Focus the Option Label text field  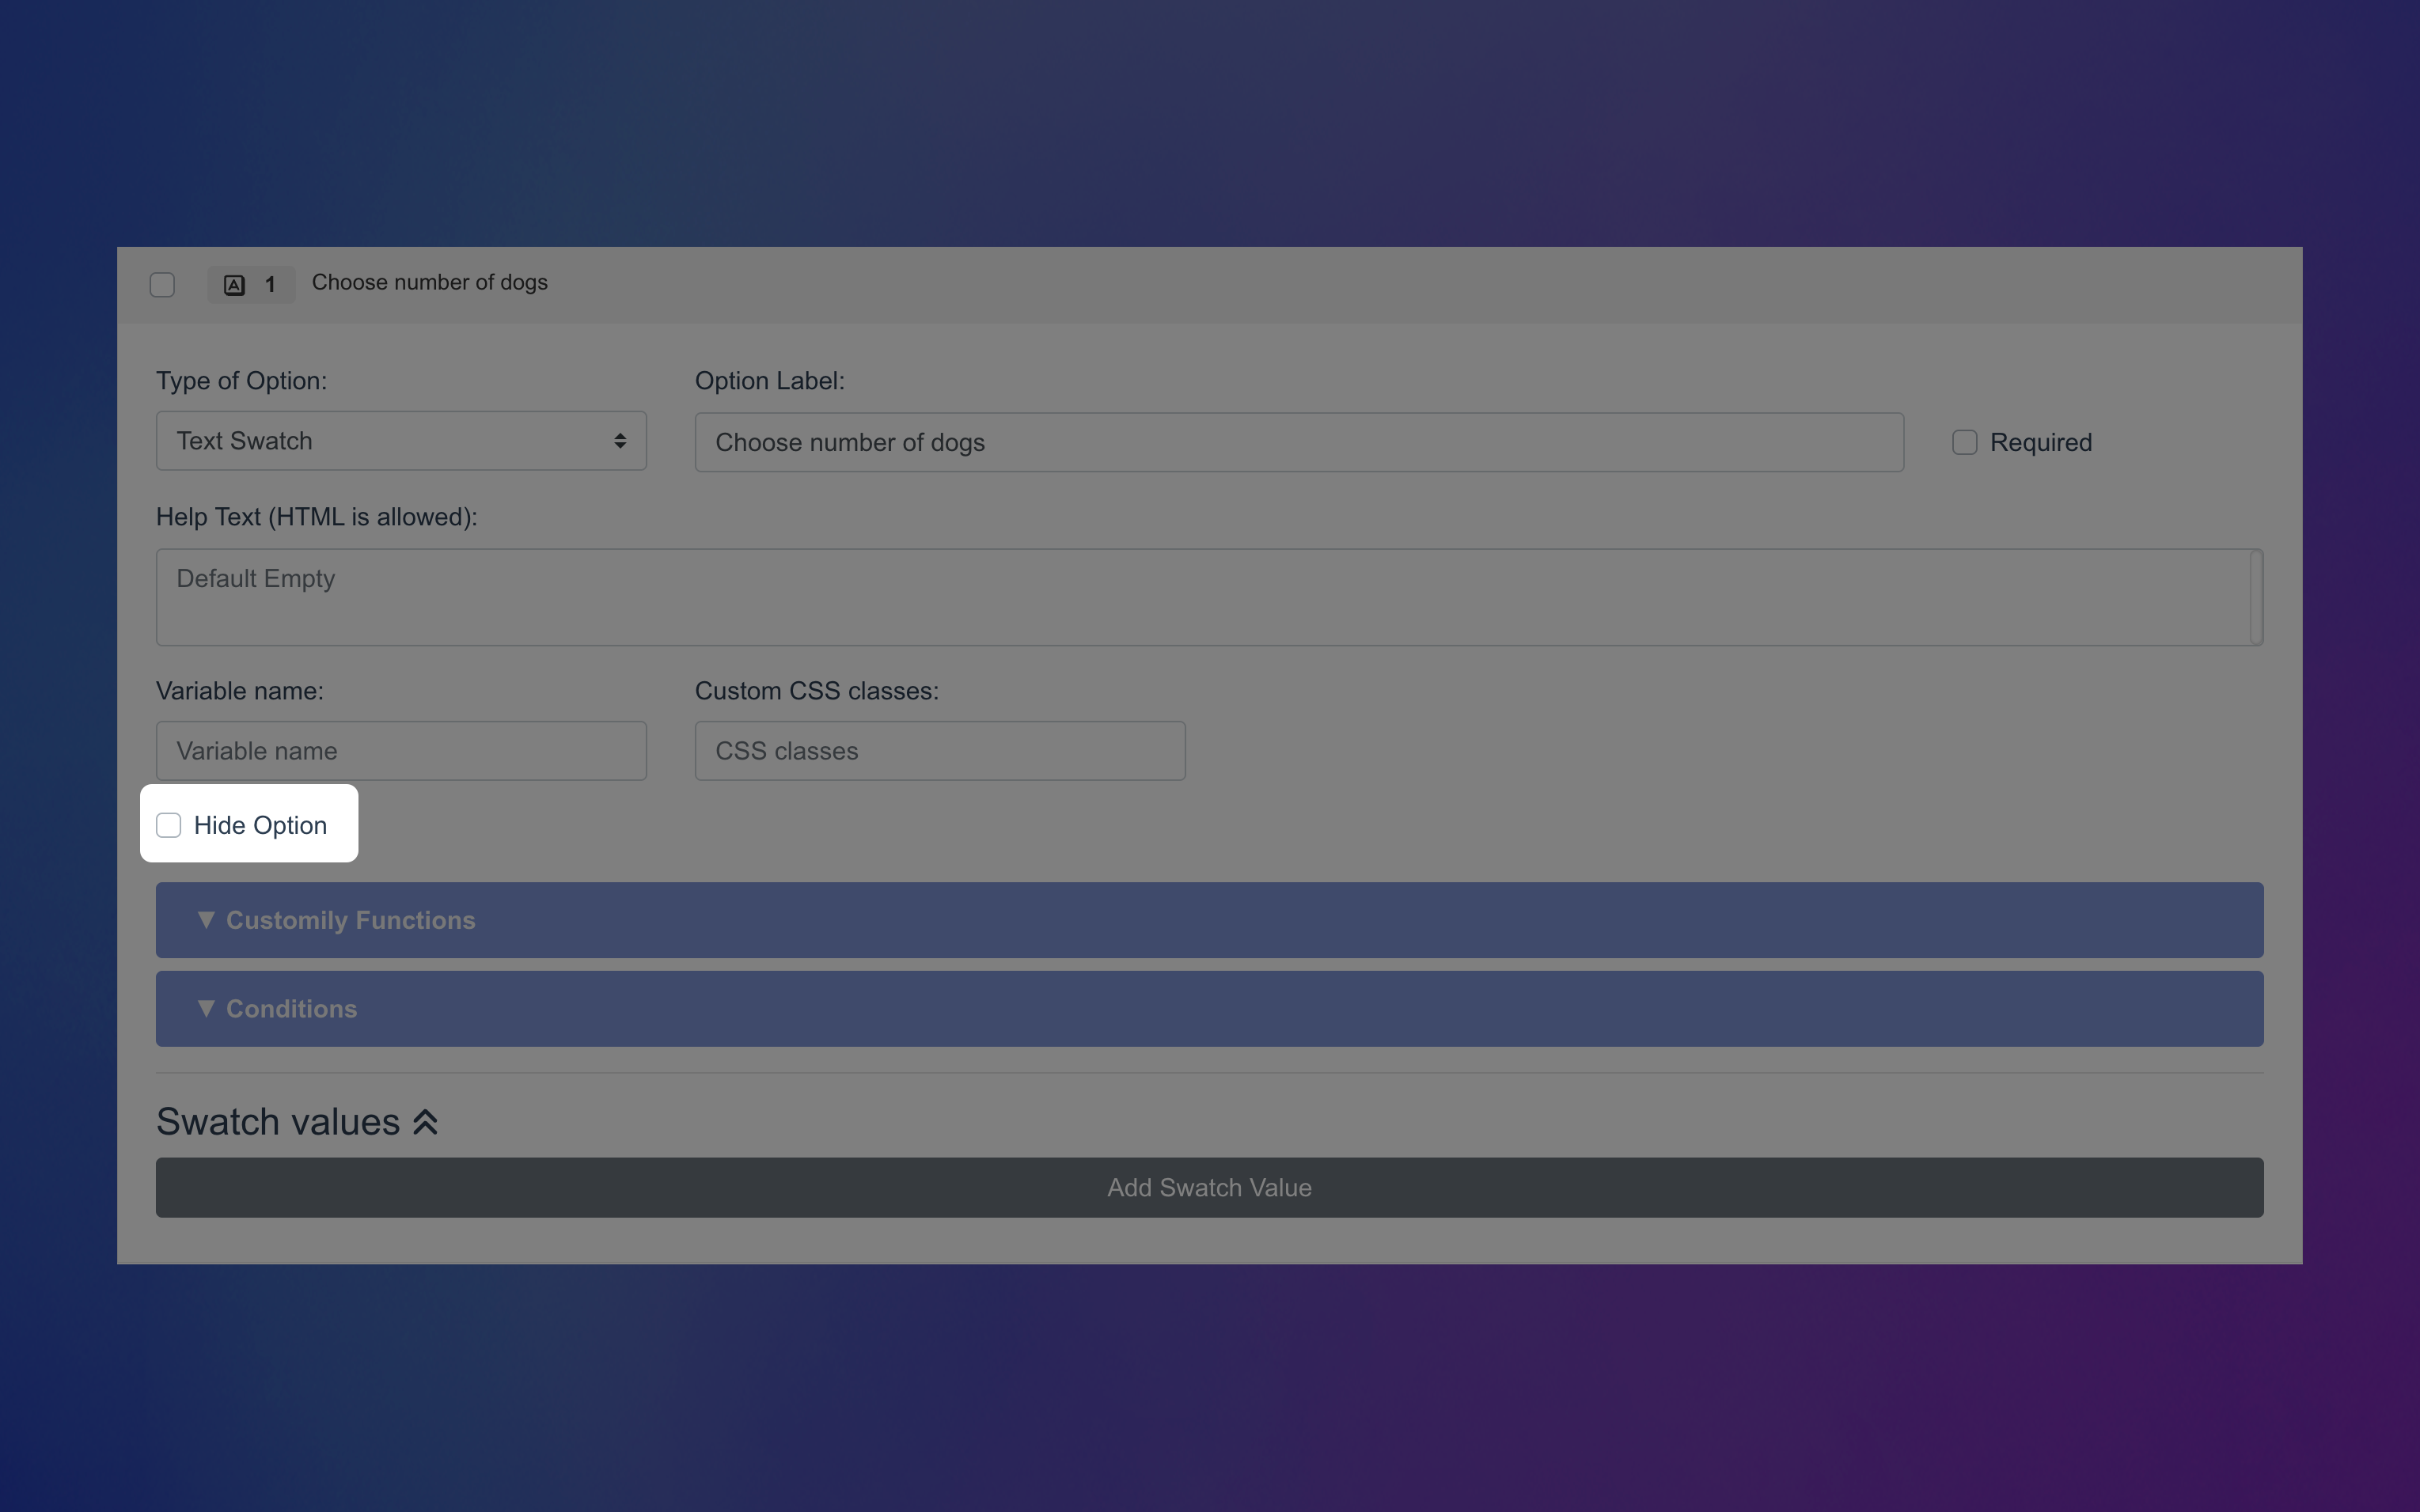coord(1298,442)
